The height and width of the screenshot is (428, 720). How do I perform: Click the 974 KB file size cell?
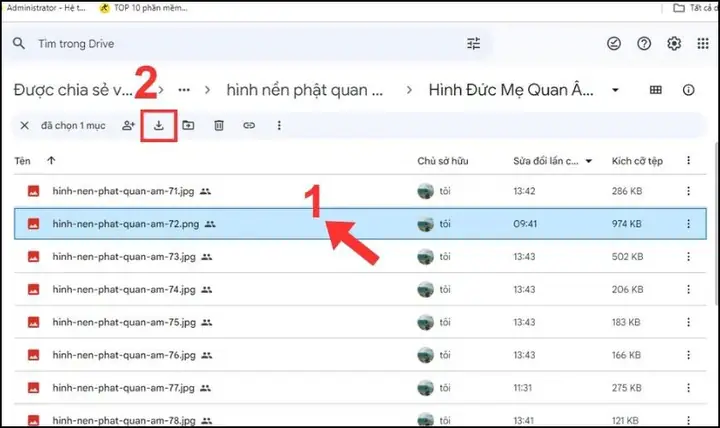tap(626, 224)
